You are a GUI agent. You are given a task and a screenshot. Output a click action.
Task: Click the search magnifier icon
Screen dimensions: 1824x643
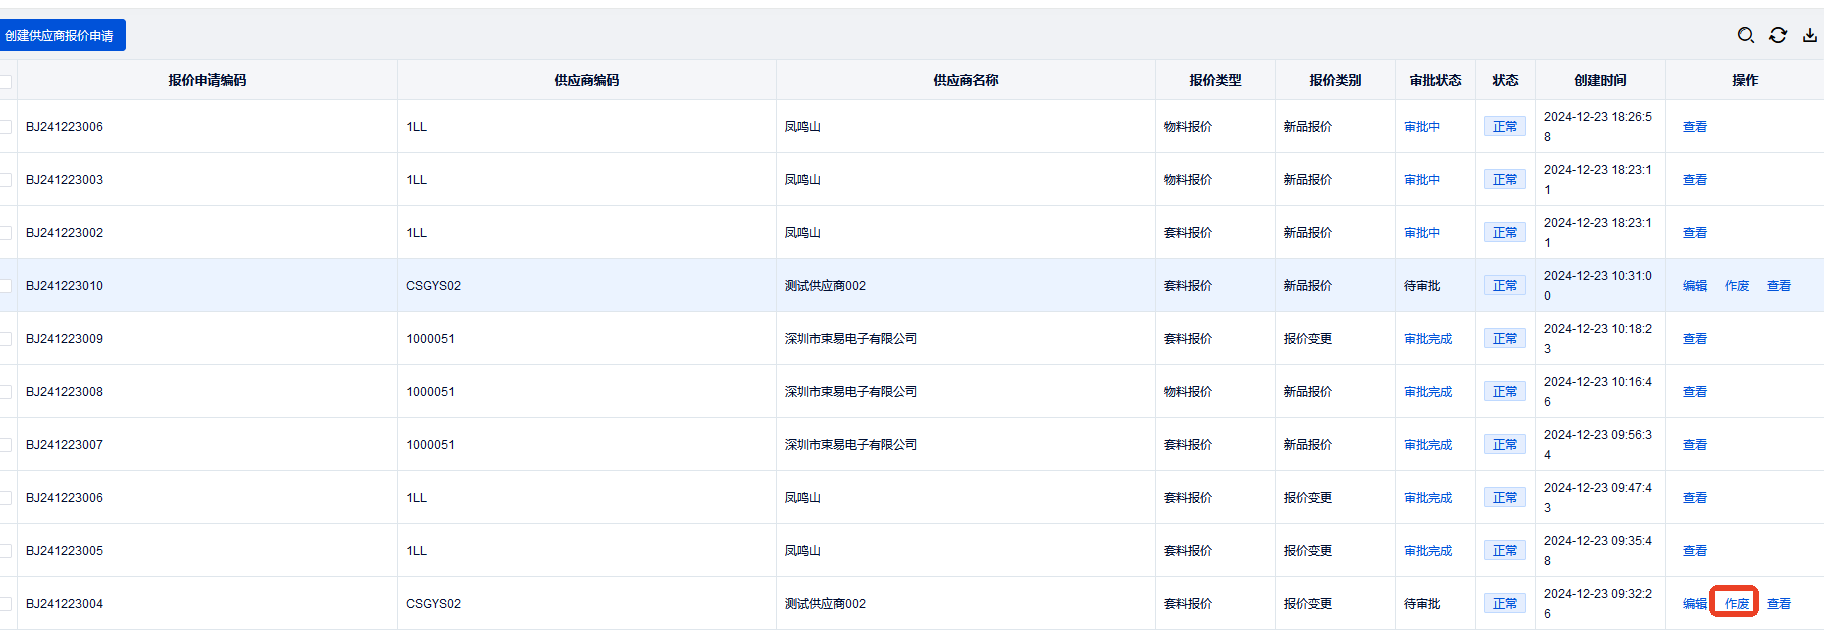[1745, 35]
